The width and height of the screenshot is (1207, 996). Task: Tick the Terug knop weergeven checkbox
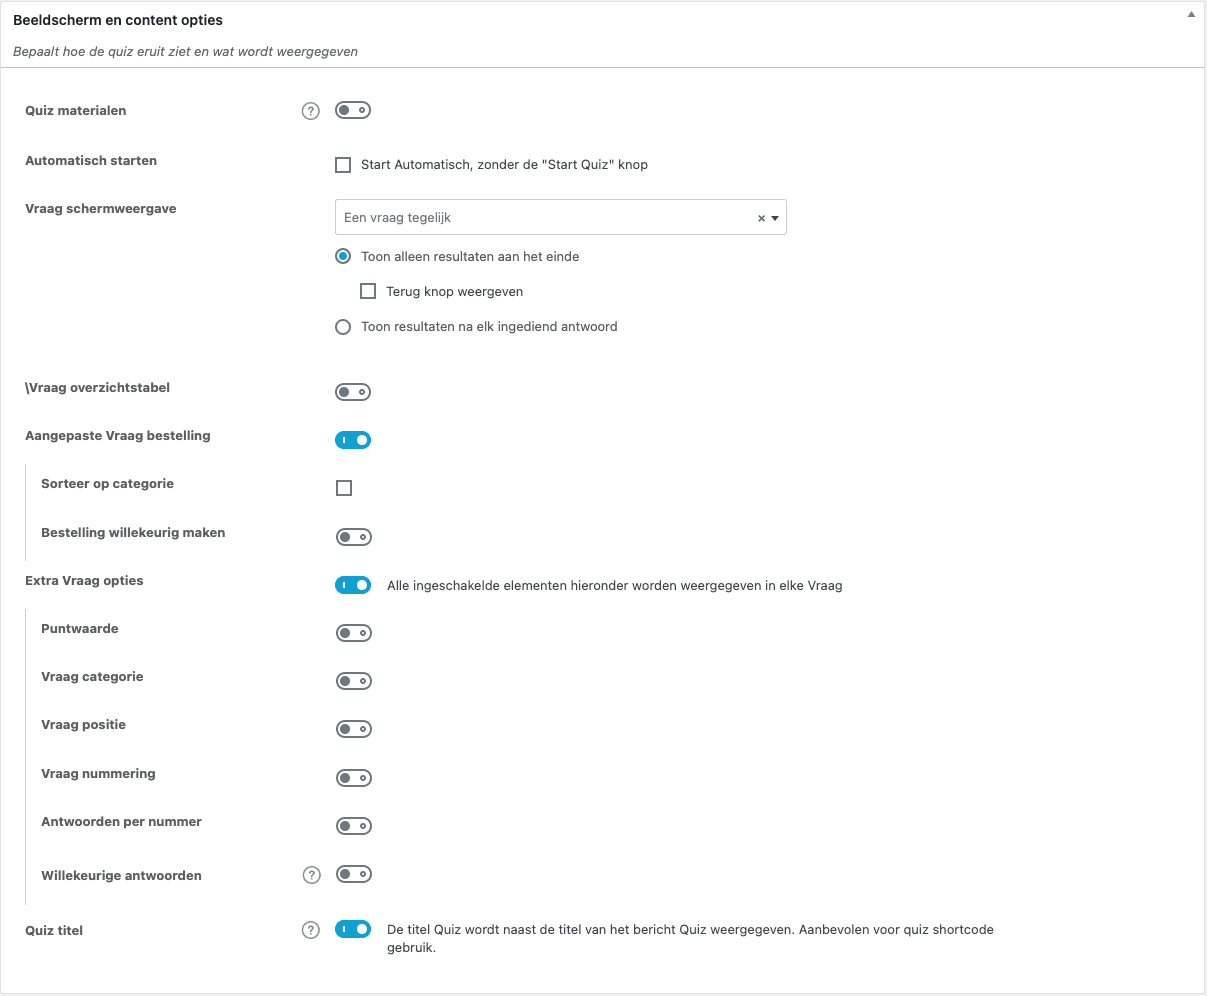point(368,291)
